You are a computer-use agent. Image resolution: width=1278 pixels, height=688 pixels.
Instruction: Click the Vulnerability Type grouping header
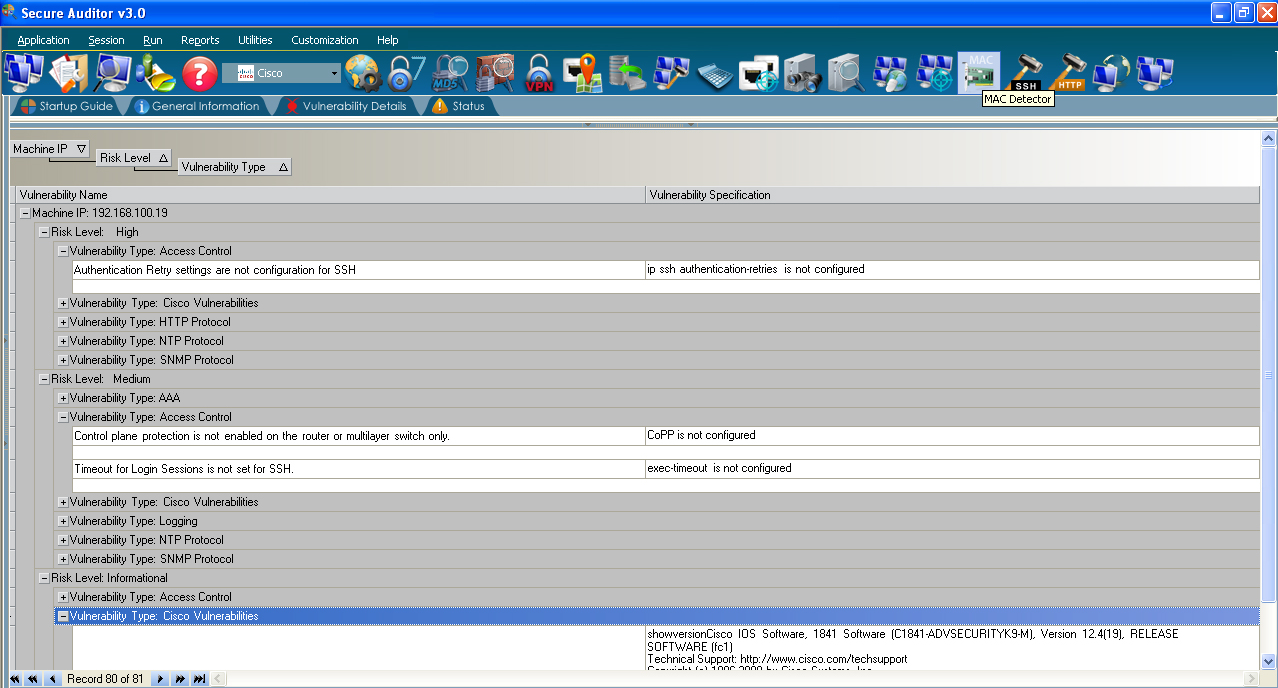(235, 167)
